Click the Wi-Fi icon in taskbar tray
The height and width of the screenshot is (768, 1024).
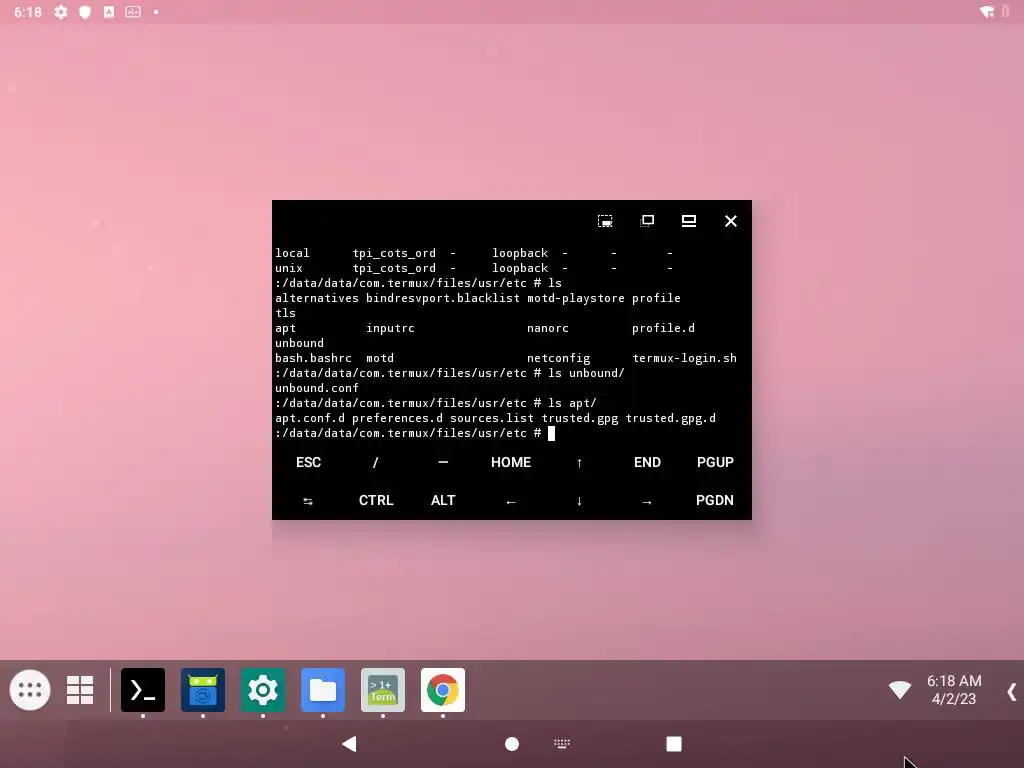[900, 689]
